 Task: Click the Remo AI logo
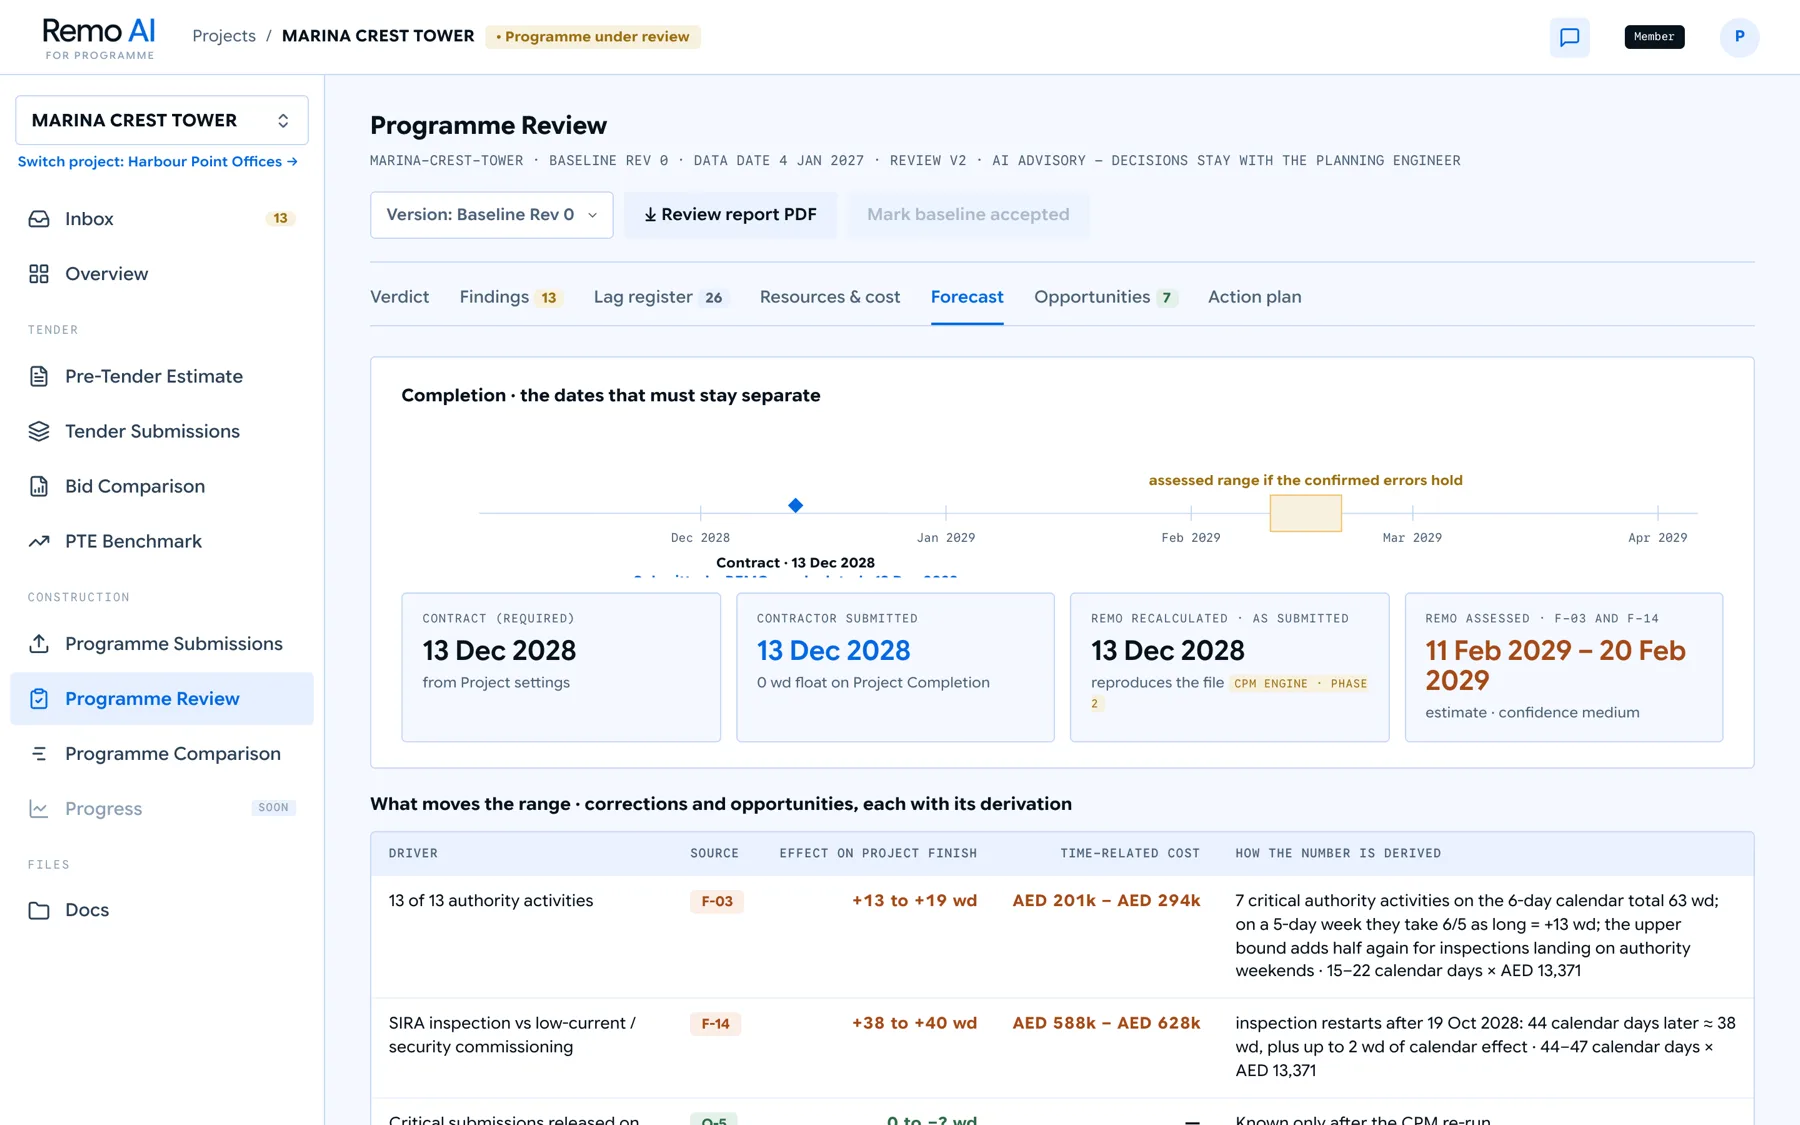pos(99,38)
